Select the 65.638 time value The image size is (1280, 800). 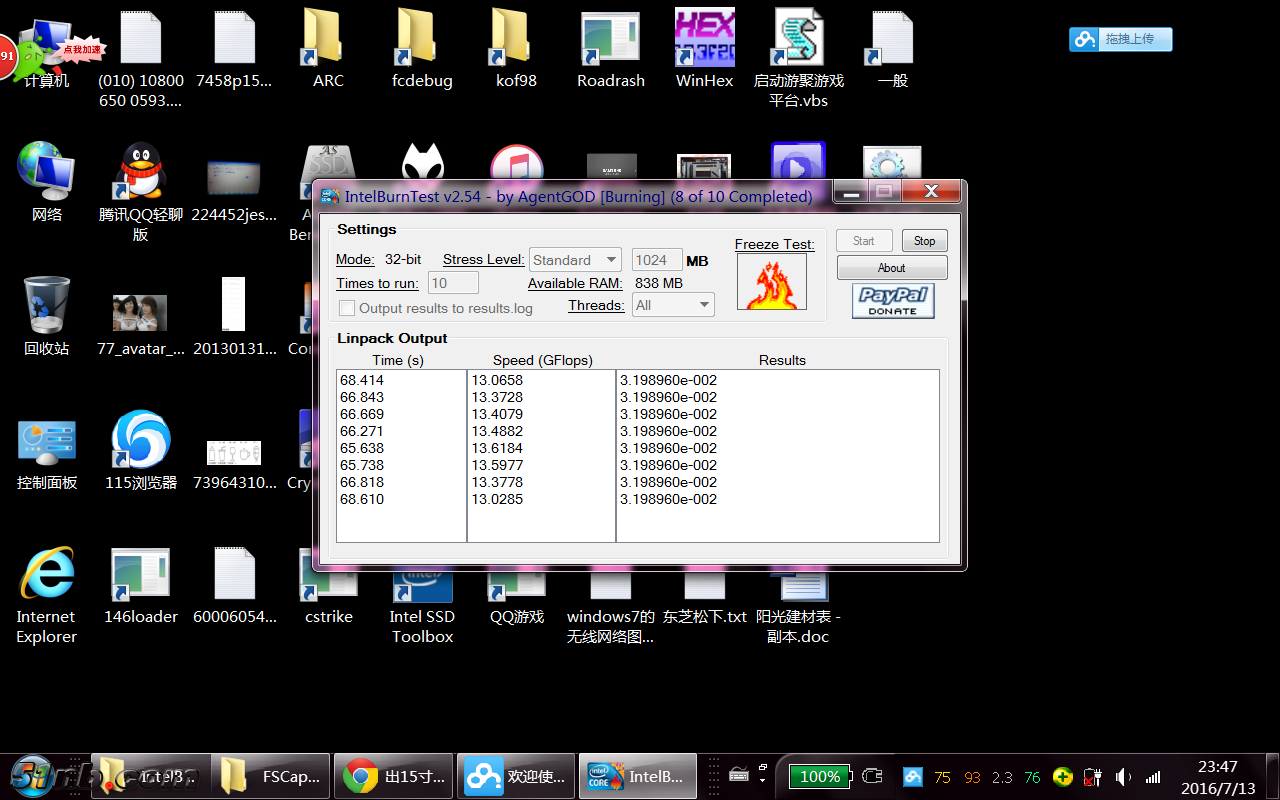coord(362,448)
